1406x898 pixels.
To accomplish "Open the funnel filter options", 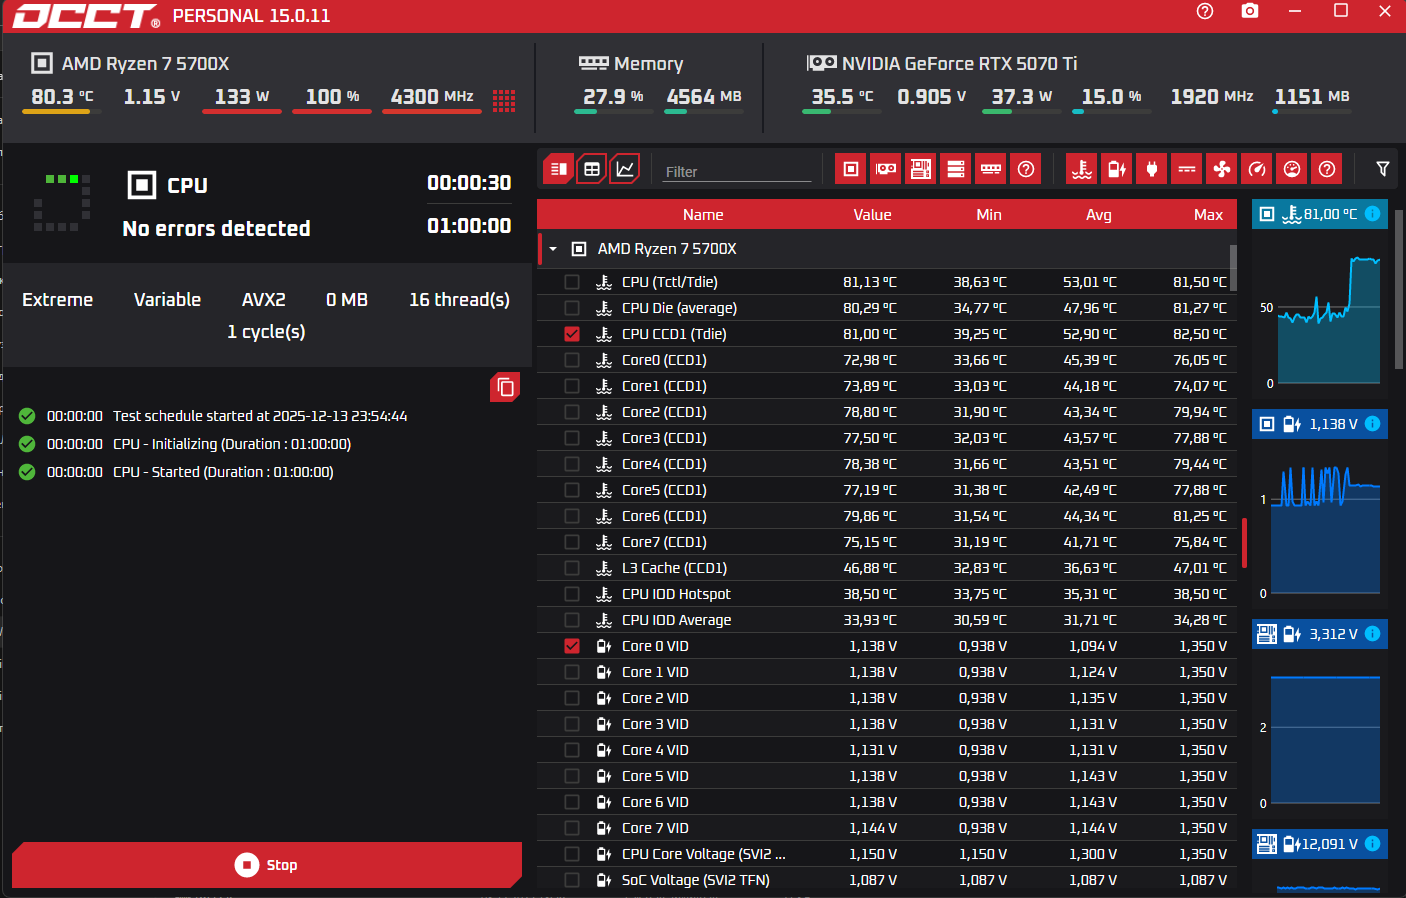I will [1383, 169].
